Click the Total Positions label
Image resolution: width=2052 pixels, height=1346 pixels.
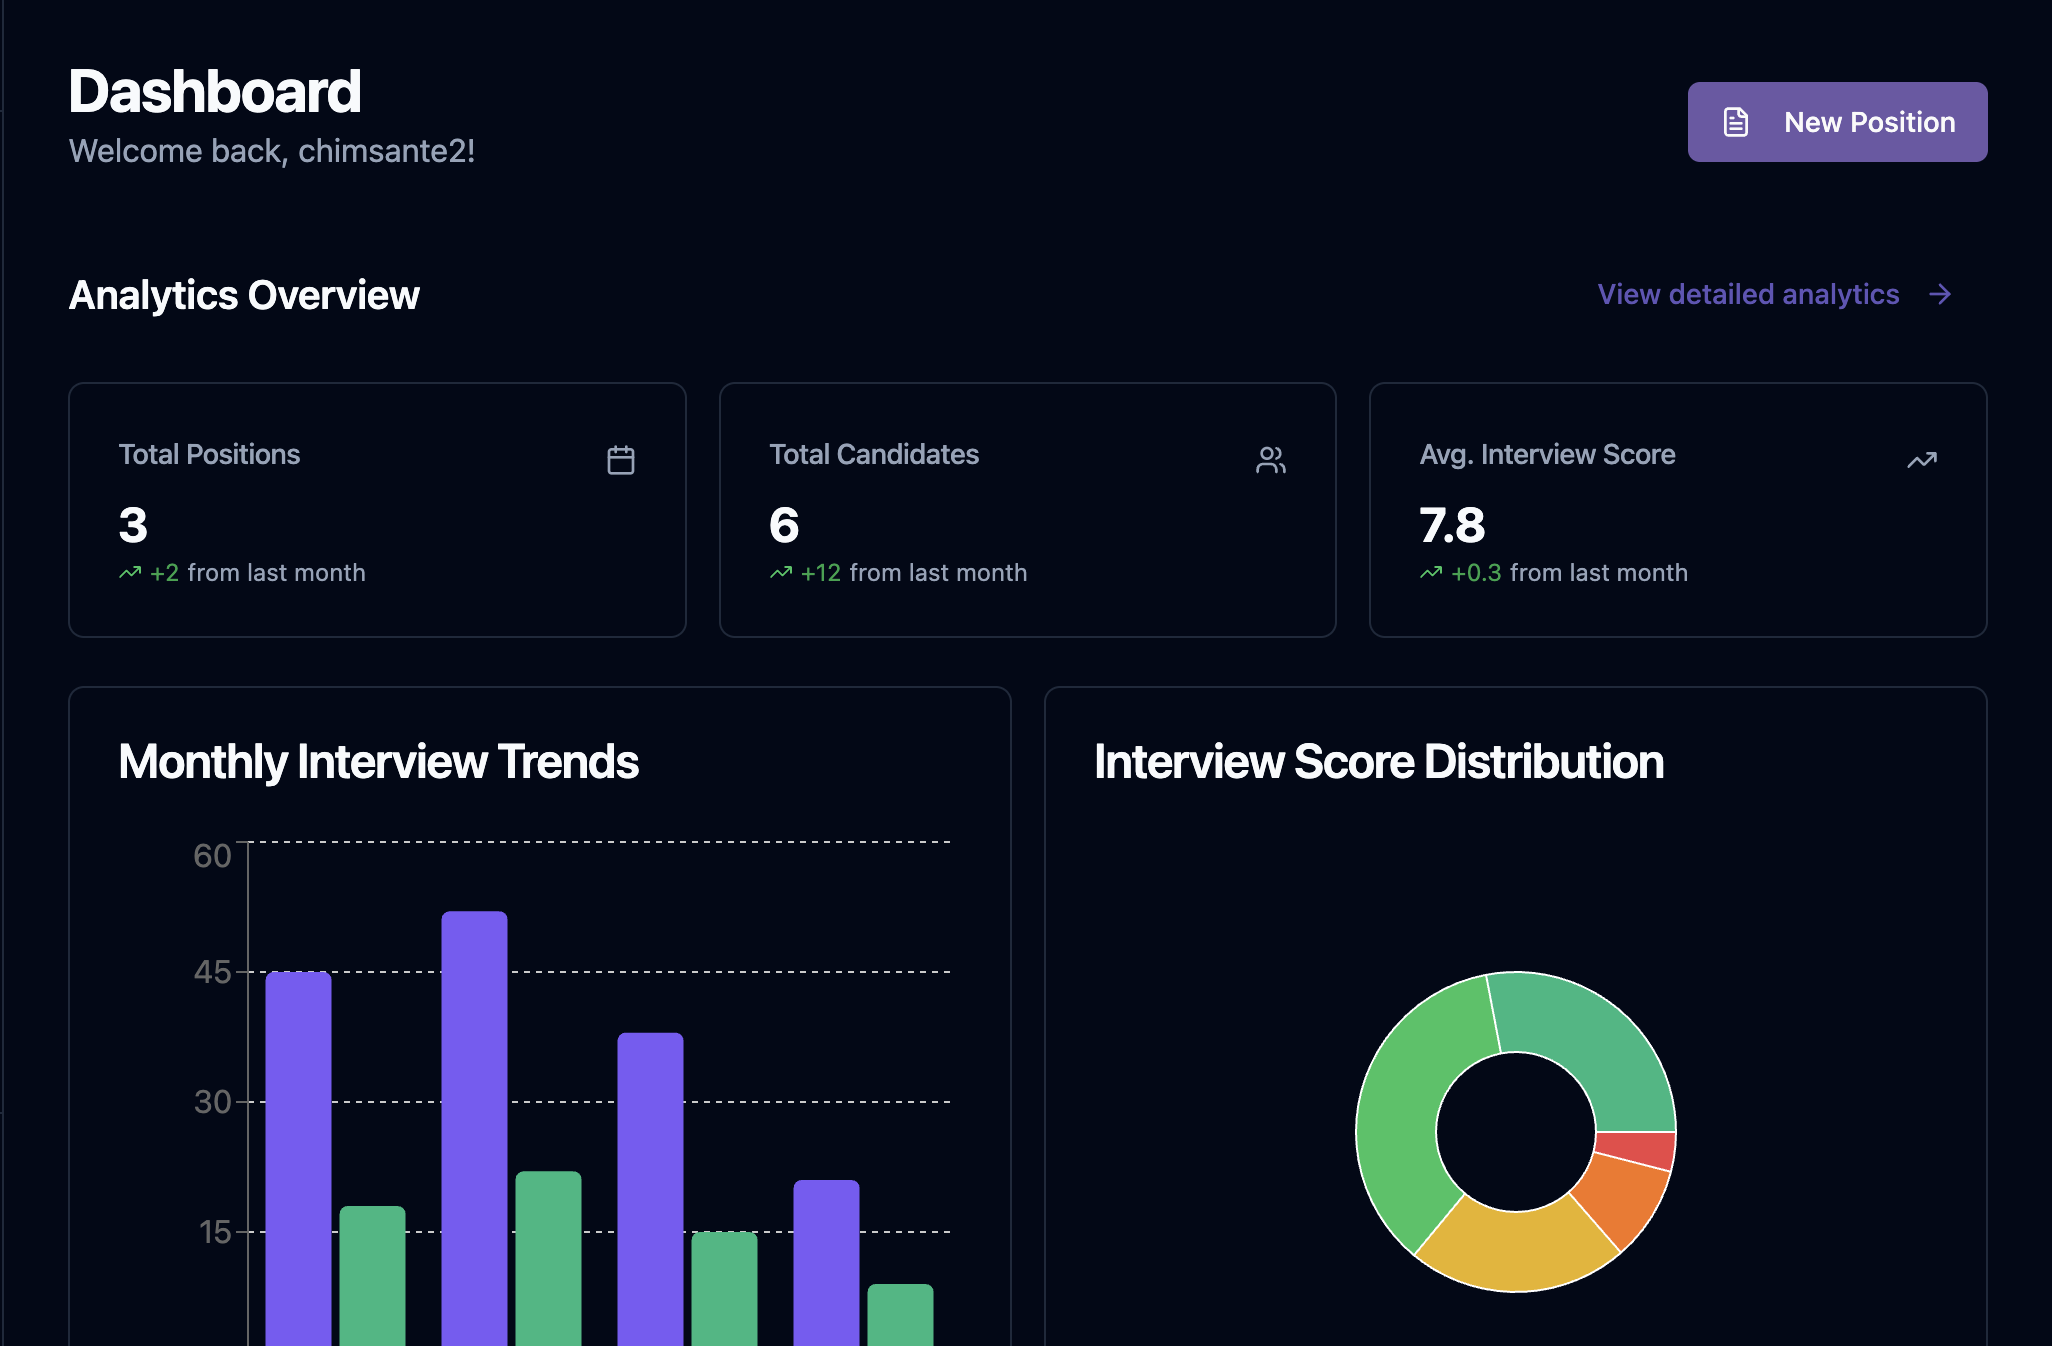[x=209, y=454]
